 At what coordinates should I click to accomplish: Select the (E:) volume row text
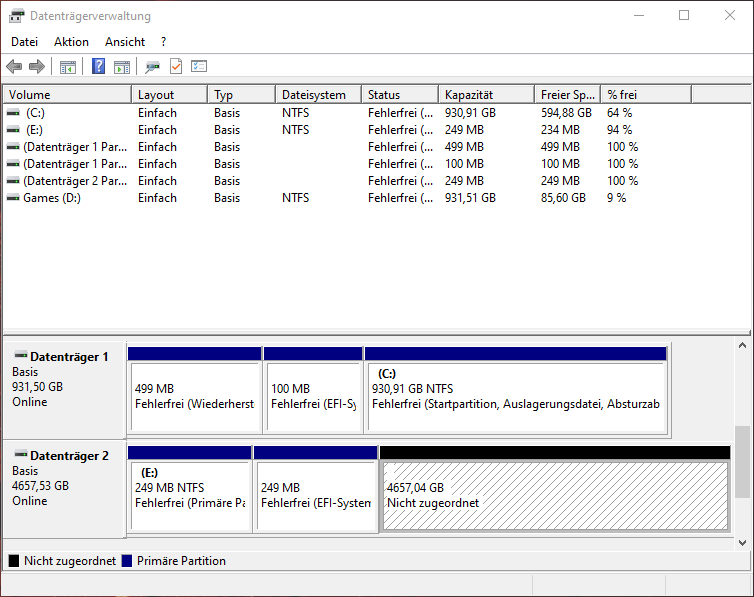tap(34, 130)
